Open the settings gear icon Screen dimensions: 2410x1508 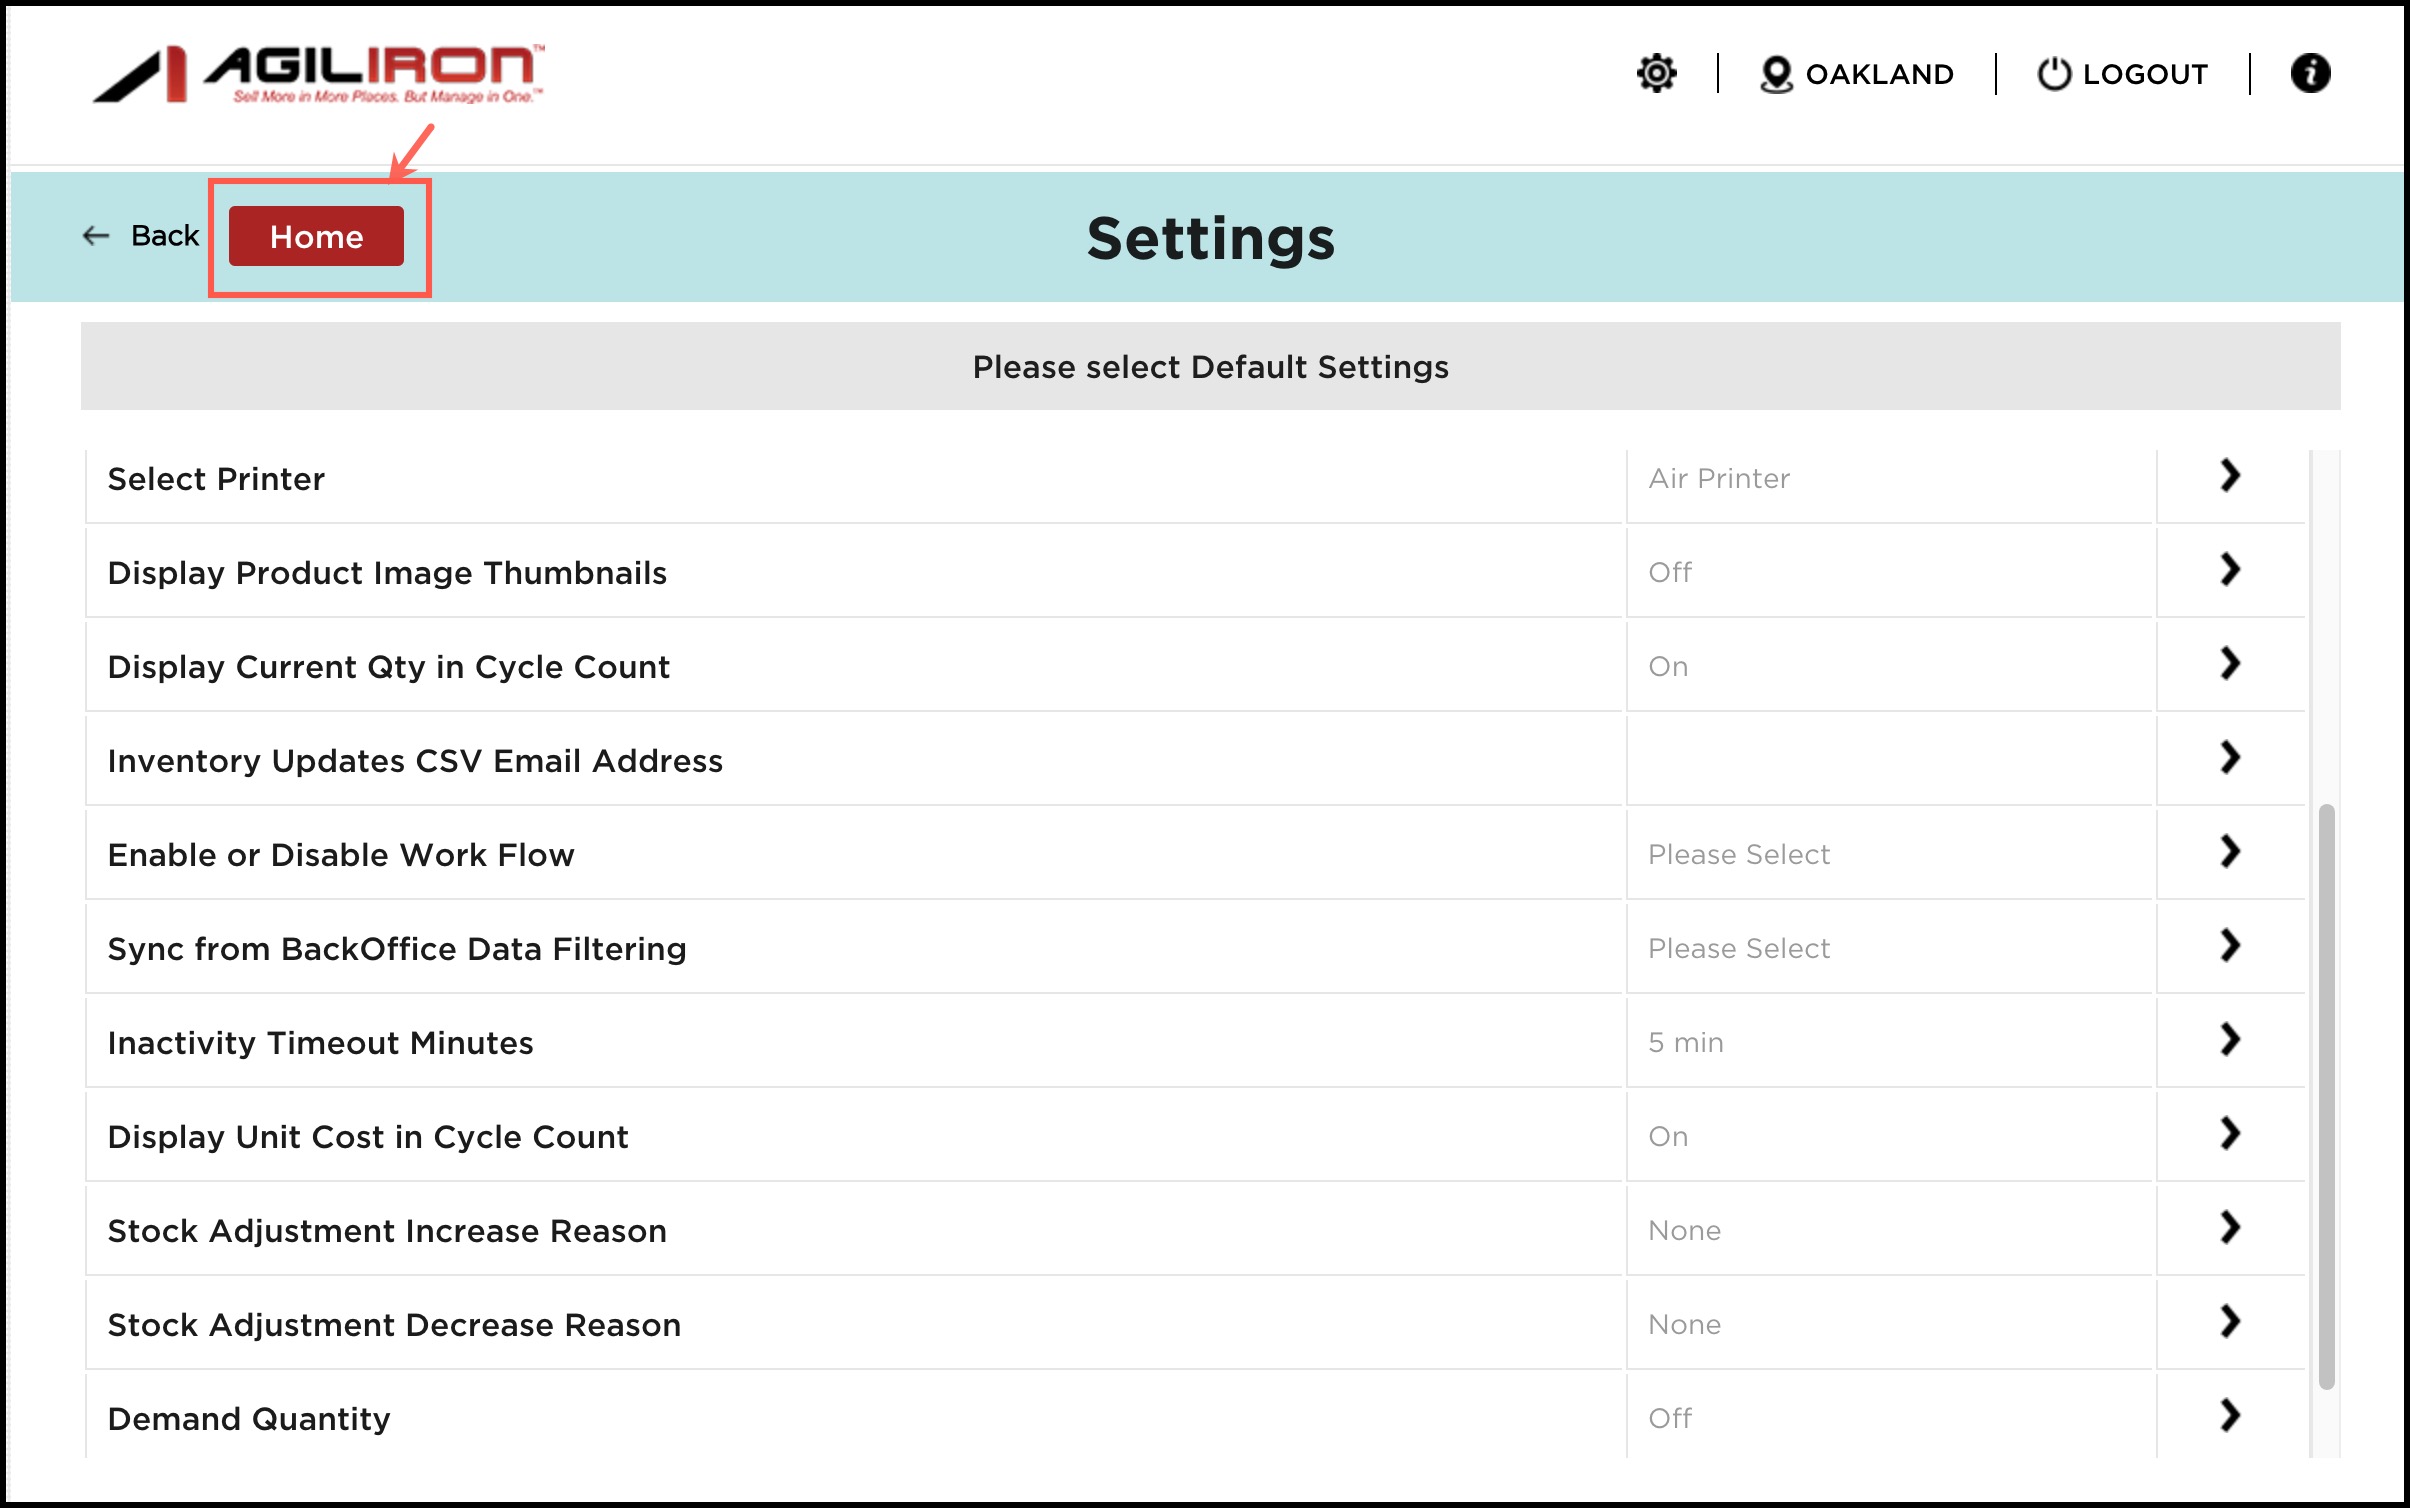point(1656,73)
